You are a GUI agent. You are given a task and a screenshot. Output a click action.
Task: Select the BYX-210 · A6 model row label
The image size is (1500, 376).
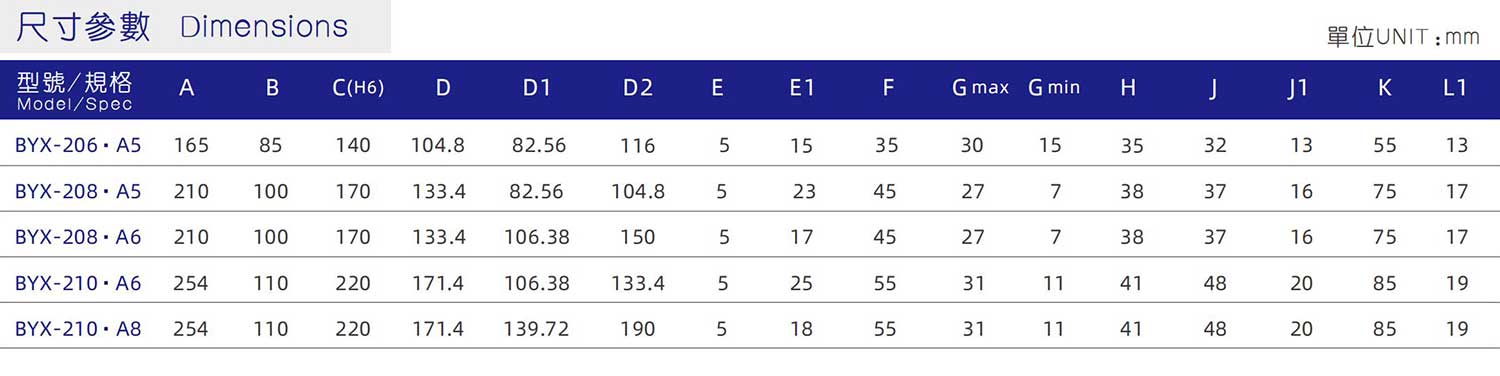(78, 283)
